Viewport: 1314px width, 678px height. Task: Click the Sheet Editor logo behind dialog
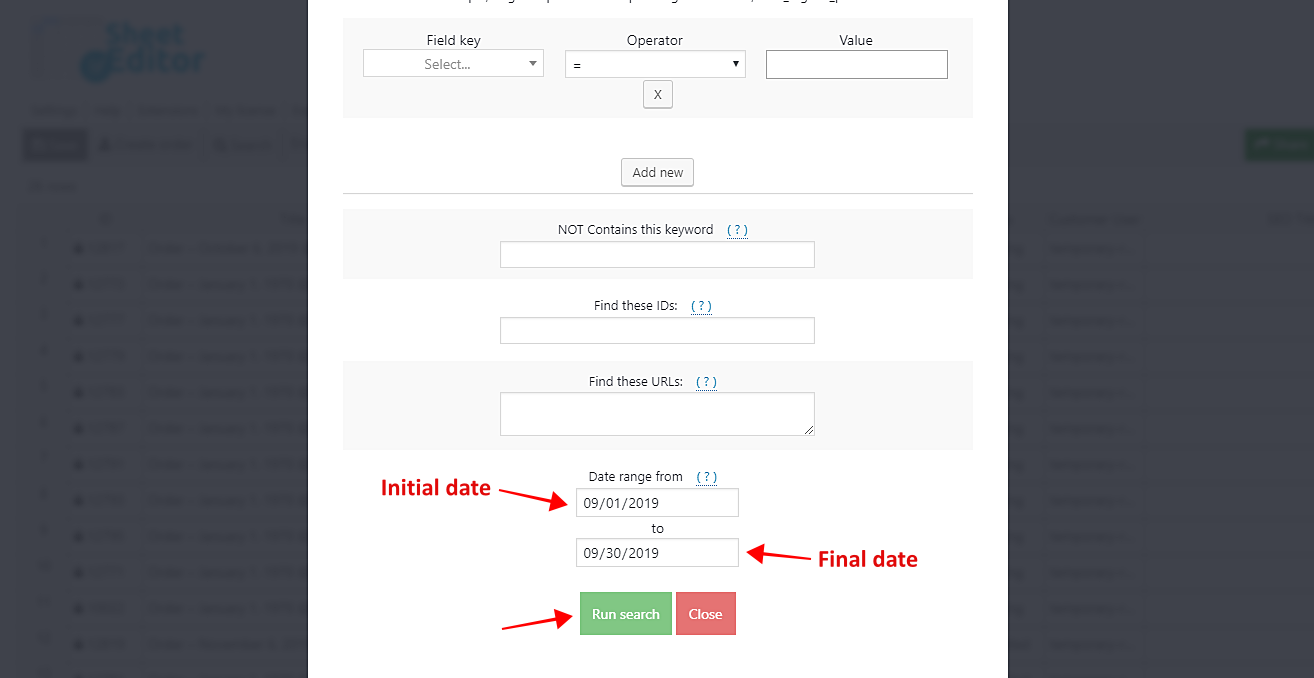[140, 52]
